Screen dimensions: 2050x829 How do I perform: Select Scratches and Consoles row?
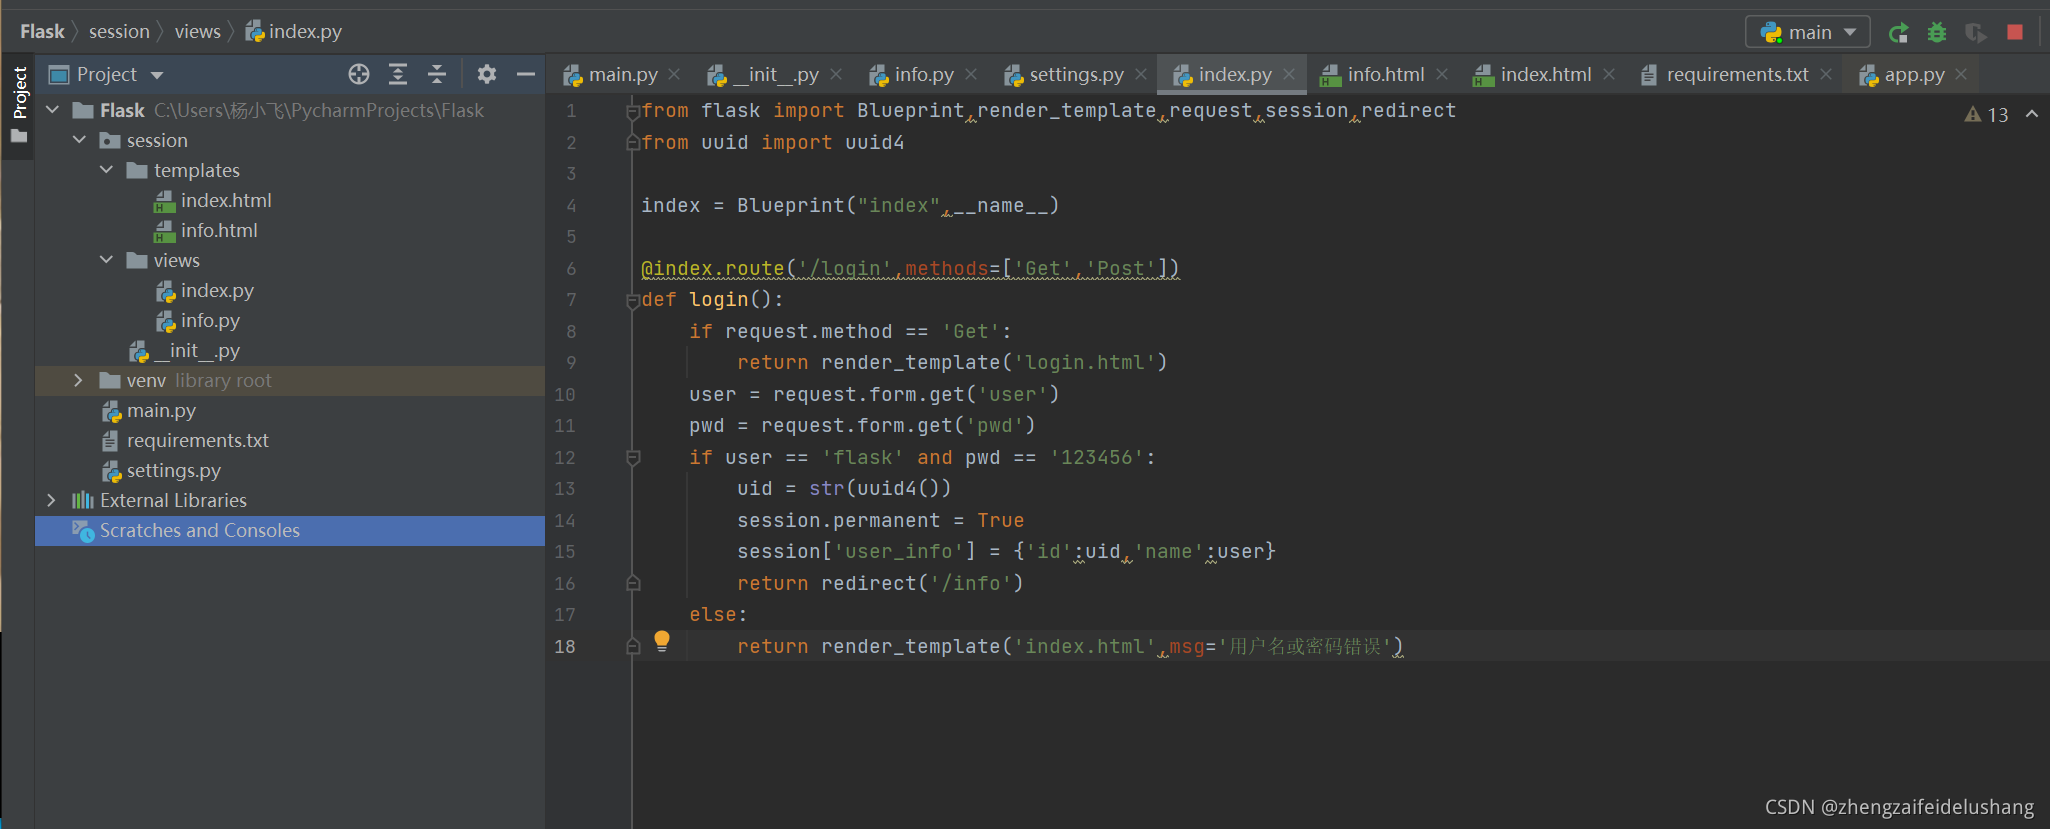[x=290, y=530]
